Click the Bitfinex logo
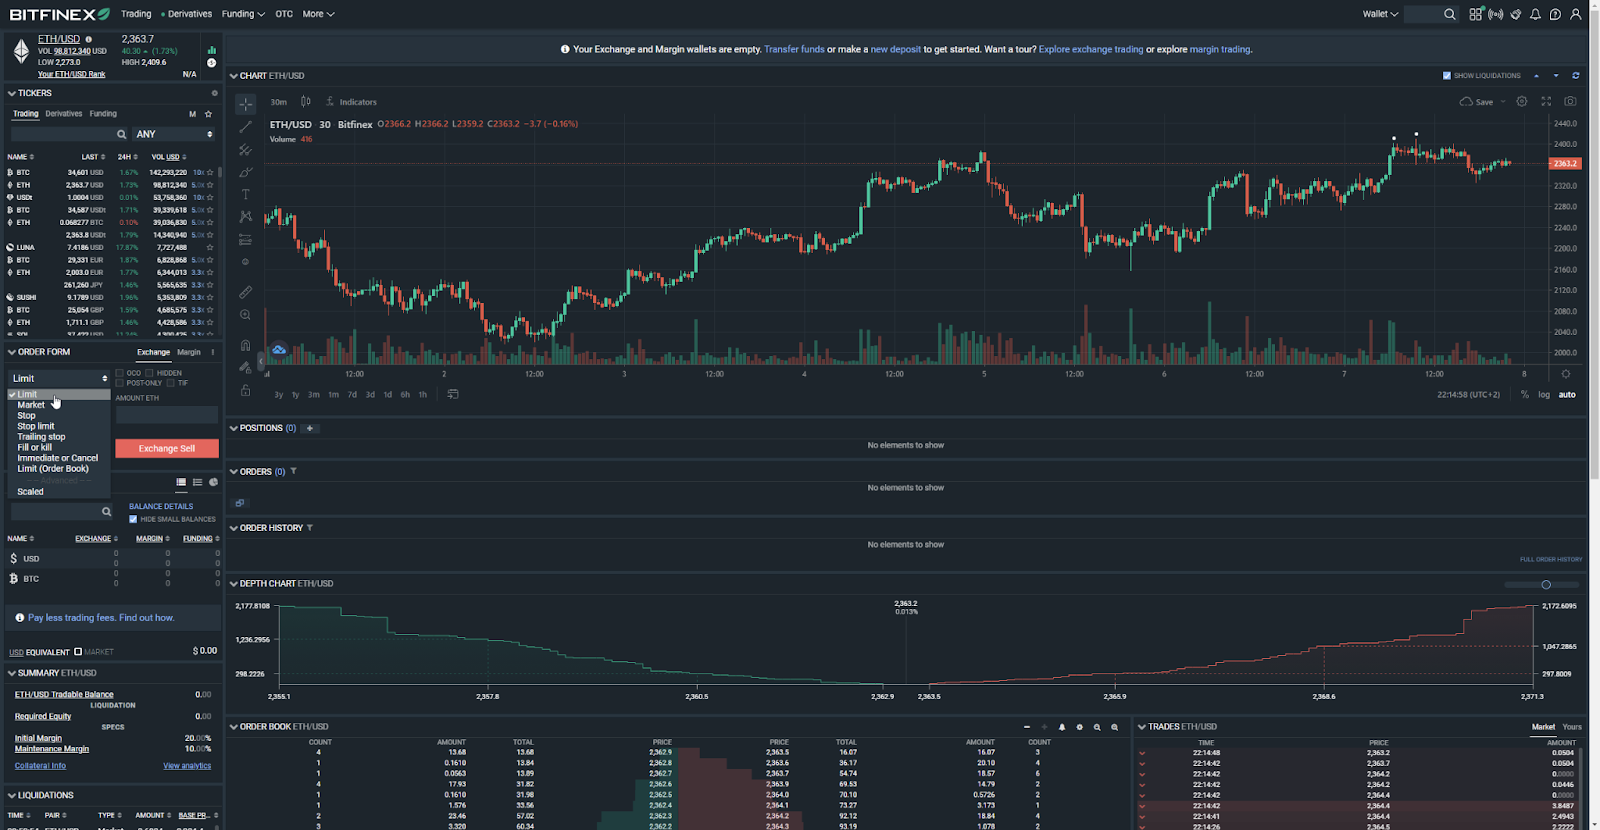The width and height of the screenshot is (1600, 830). tap(59, 14)
